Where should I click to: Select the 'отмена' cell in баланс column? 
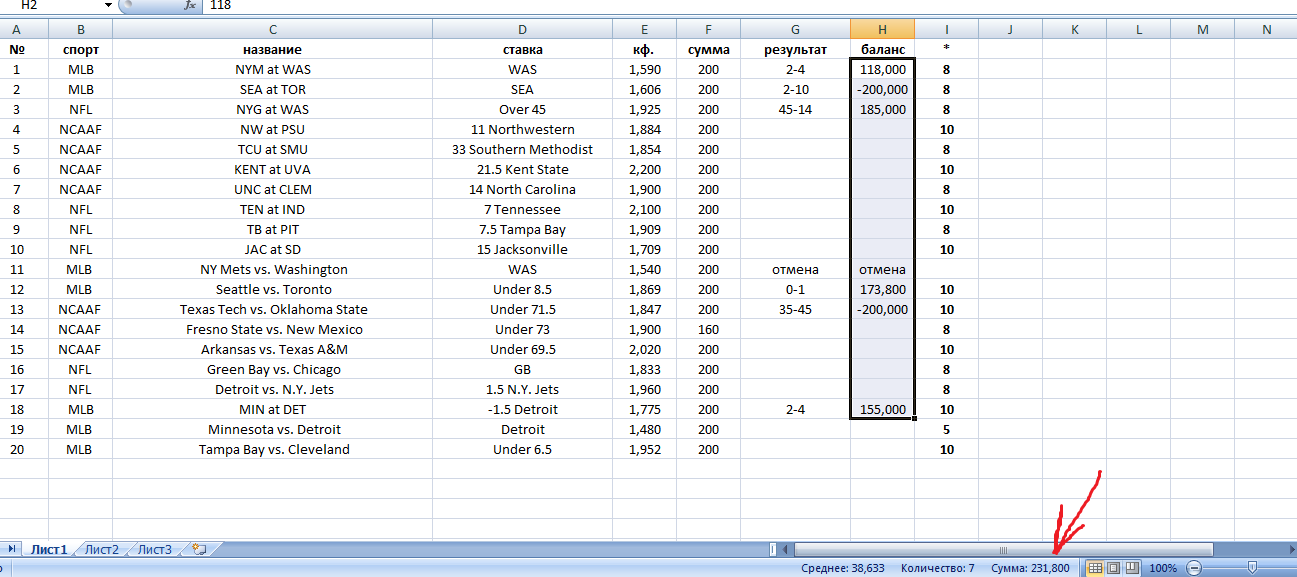(883, 269)
